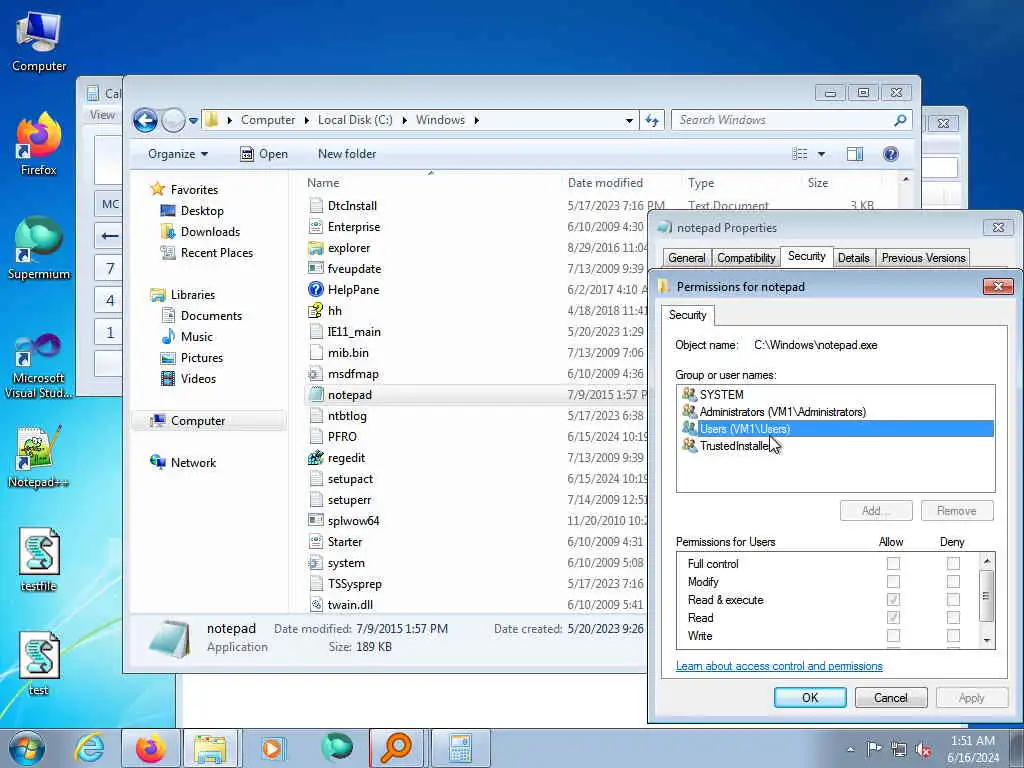
Task: Select the explorer file icon
Action: click(316, 248)
